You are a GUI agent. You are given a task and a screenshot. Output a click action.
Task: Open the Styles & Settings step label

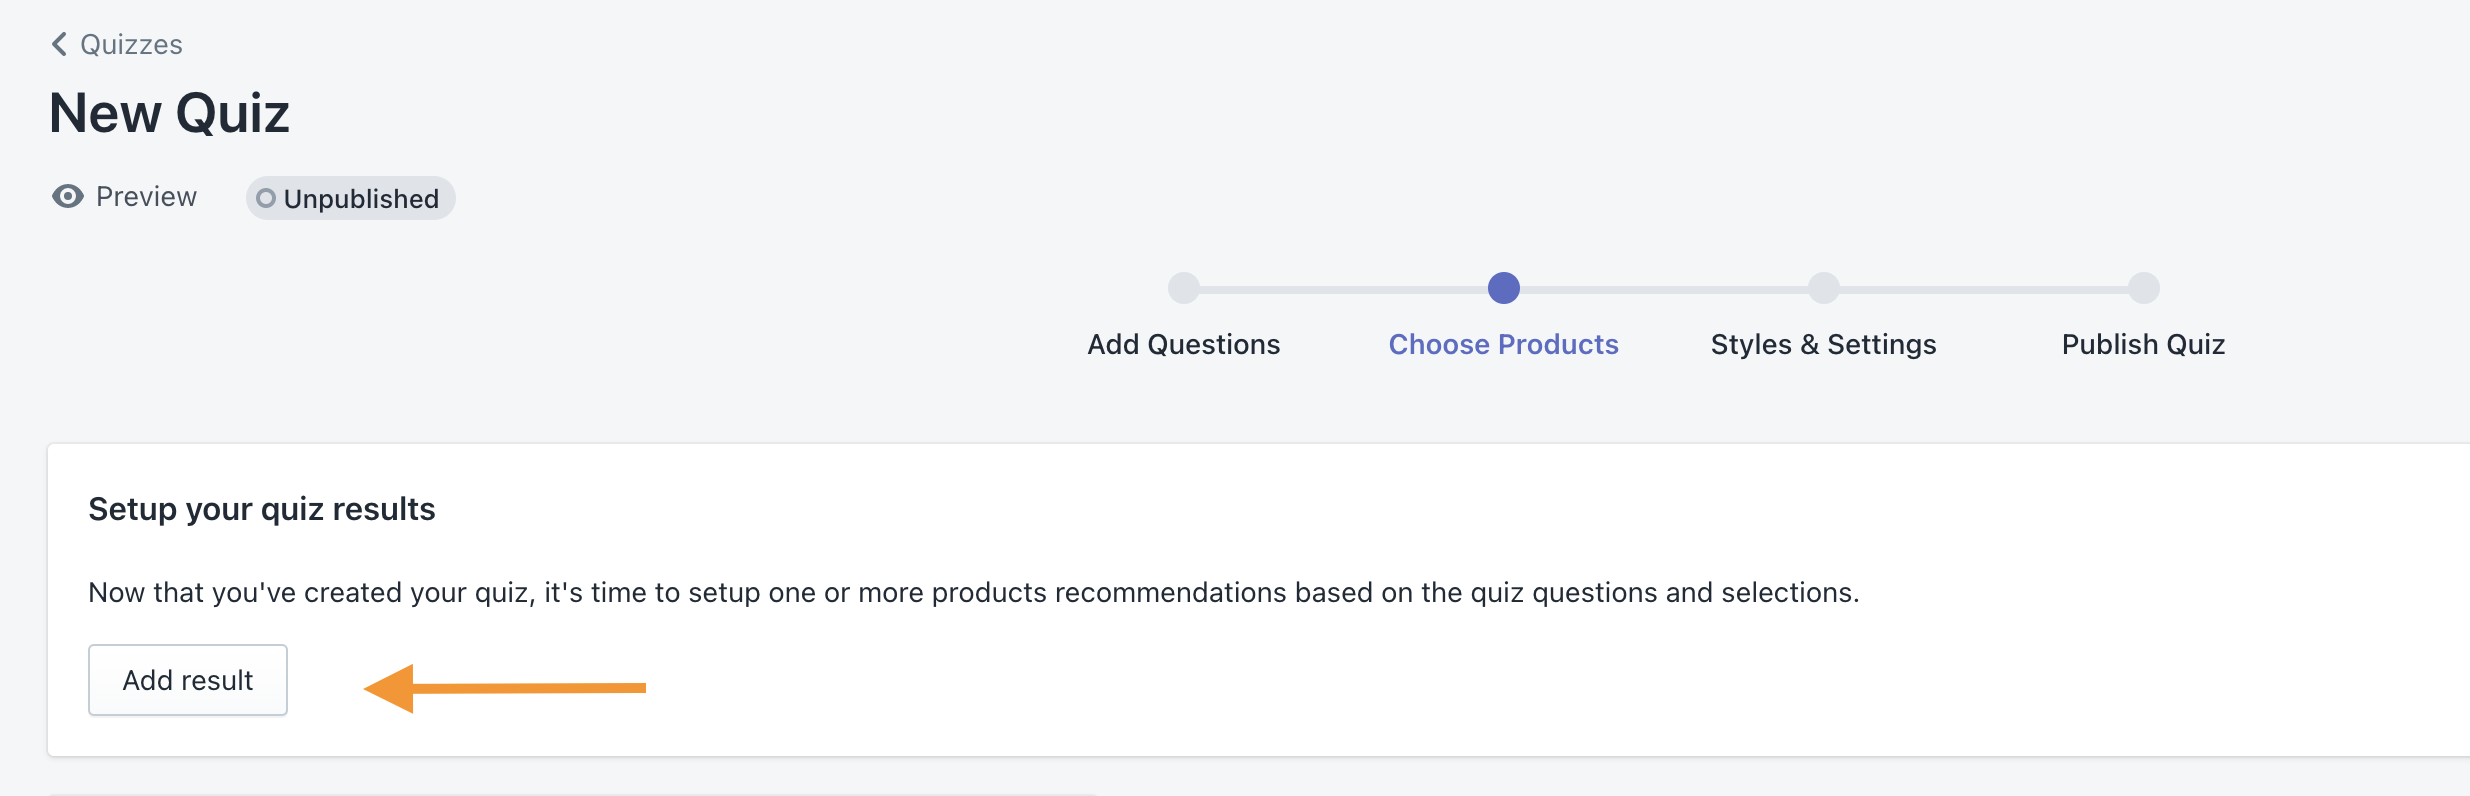tap(1823, 344)
